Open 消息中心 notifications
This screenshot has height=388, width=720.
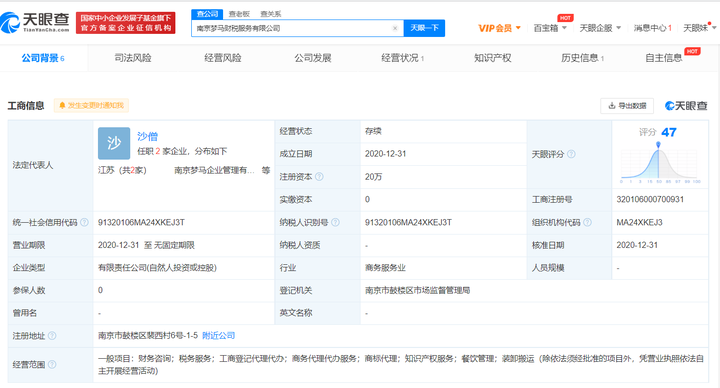[x=652, y=28]
